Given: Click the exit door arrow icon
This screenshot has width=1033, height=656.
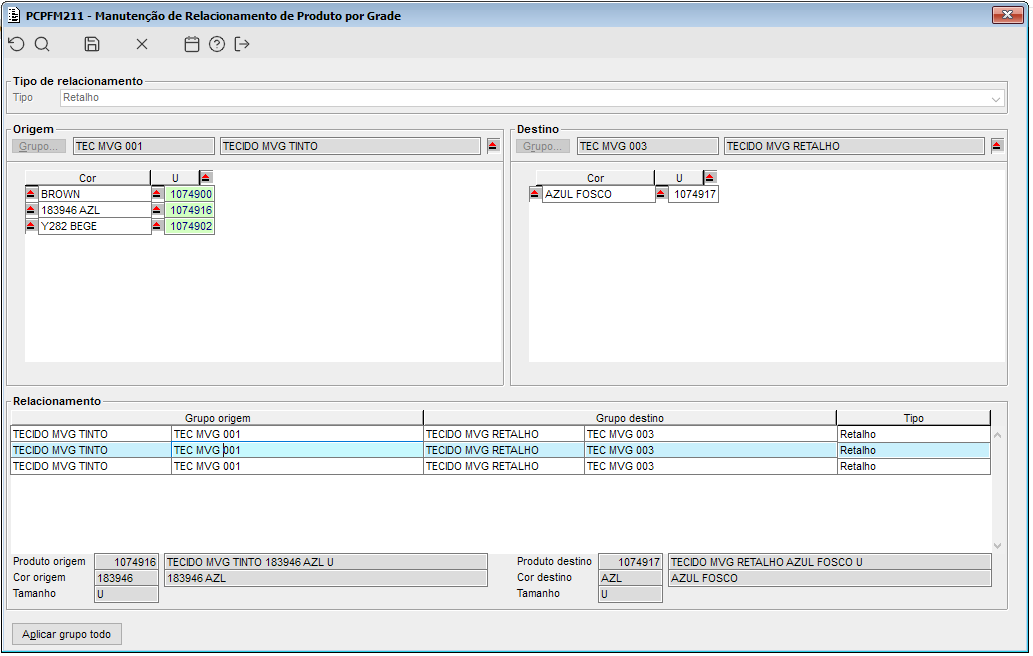Looking at the screenshot, I should [x=242, y=44].
